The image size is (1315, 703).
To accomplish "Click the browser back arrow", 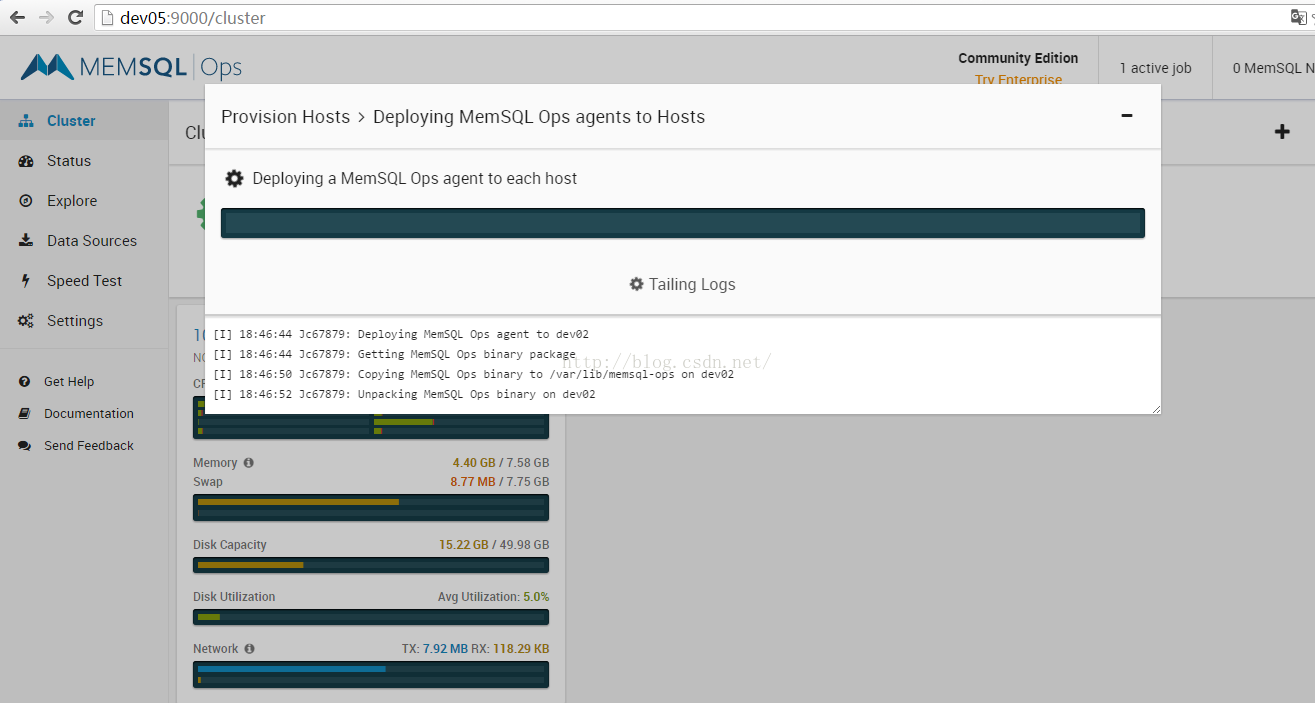I will (x=17, y=17).
